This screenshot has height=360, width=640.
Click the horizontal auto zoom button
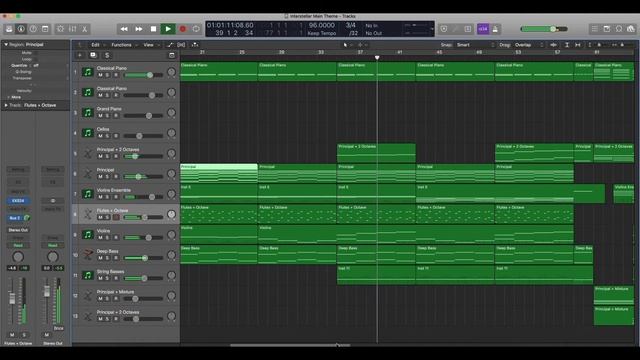pyautogui.click(x=578, y=45)
